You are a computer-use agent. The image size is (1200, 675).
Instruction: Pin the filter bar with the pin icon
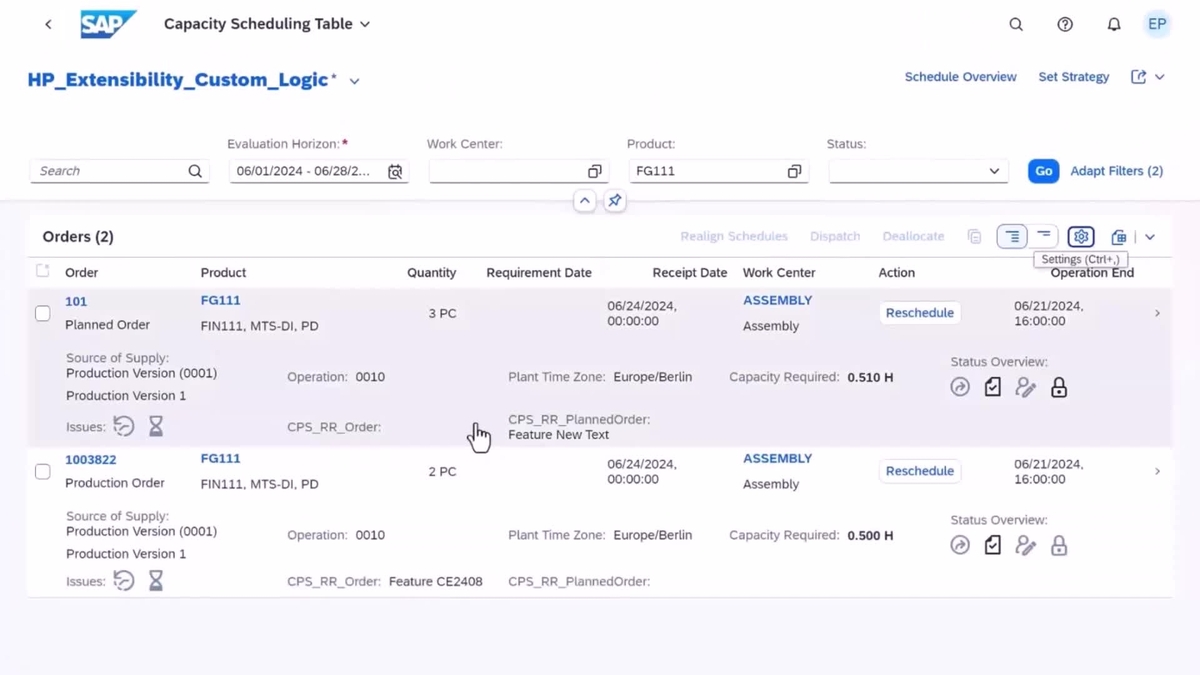coord(614,200)
